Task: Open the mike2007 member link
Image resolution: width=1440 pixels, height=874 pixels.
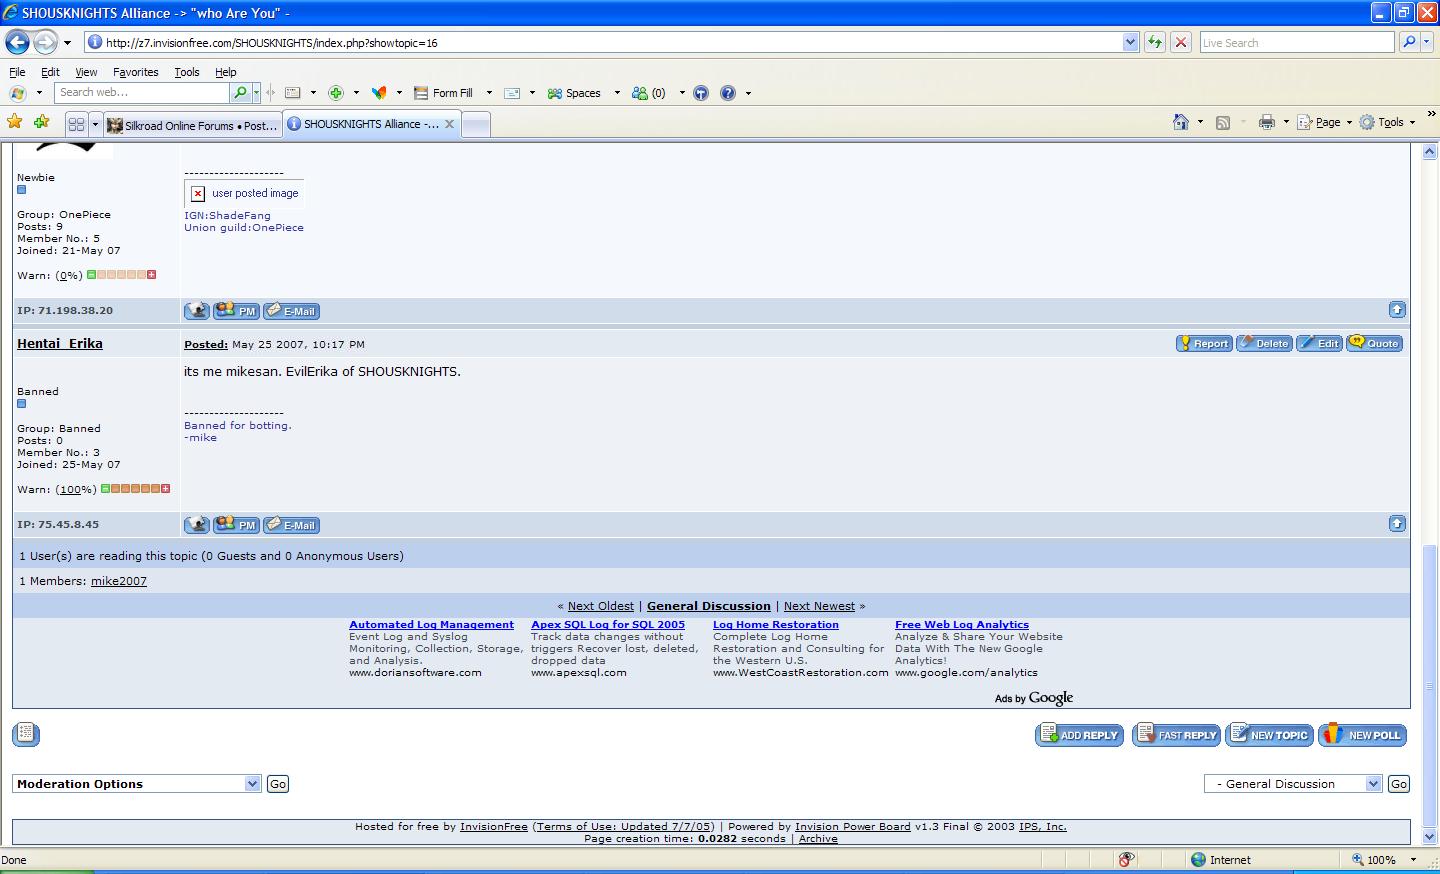Action: click(118, 581)
